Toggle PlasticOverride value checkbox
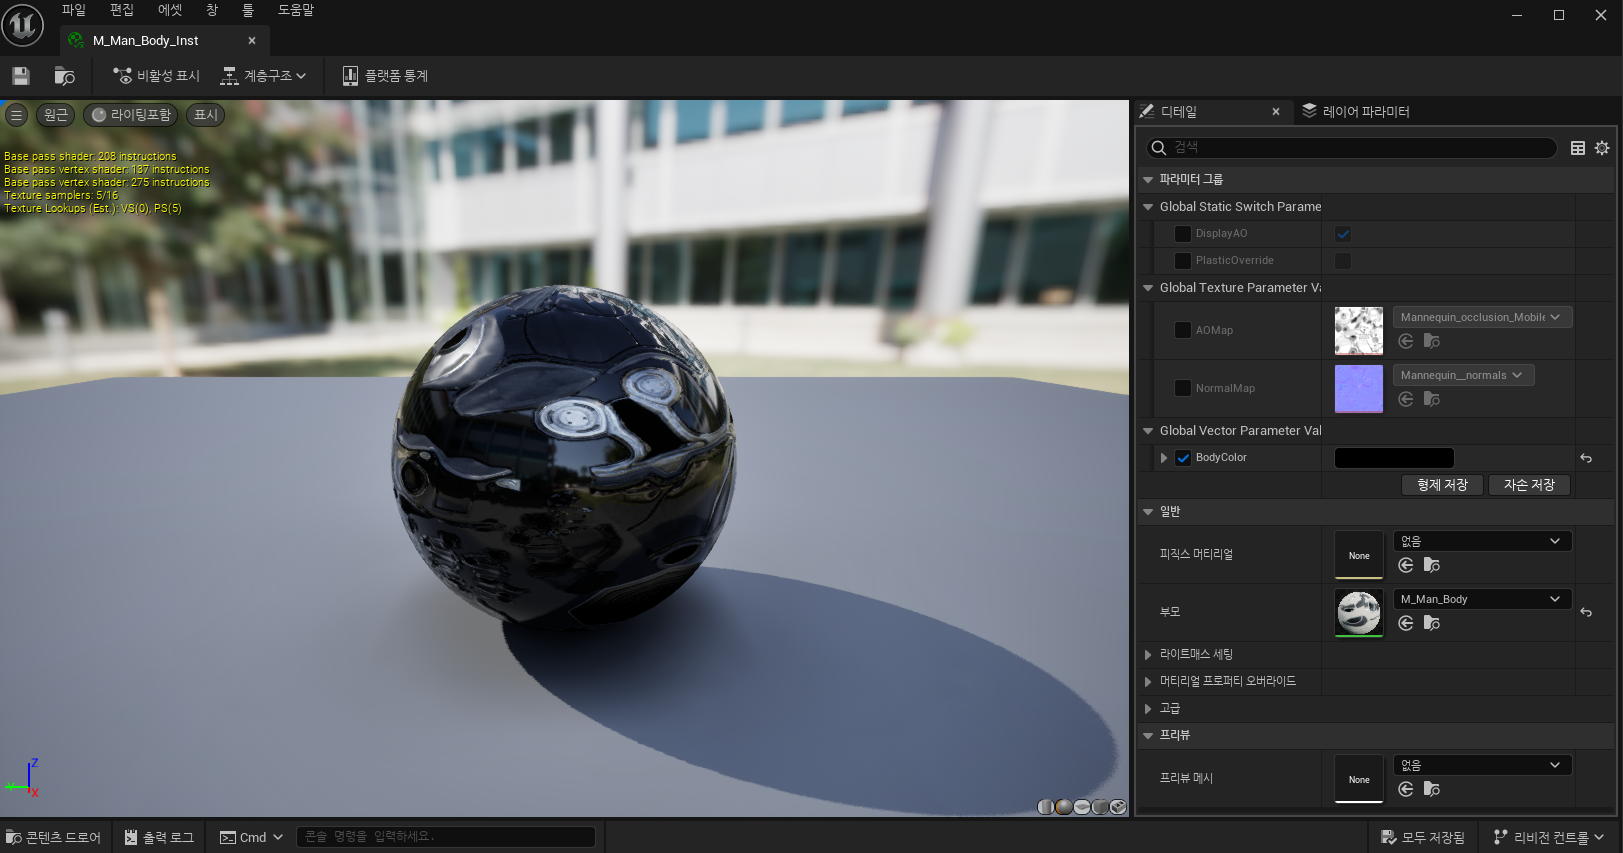The width and height of the screenshot is (1623, 853). coord(1343,261)
